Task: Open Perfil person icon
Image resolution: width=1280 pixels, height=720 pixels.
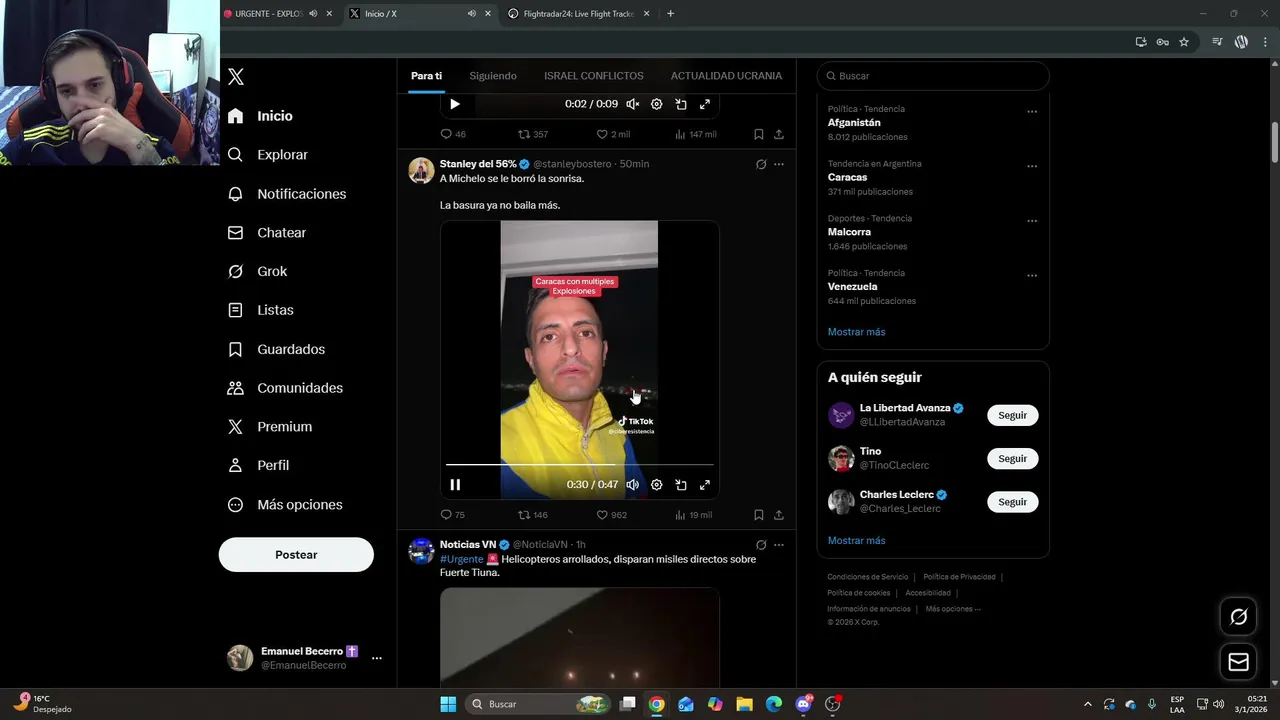Action: 235,465
